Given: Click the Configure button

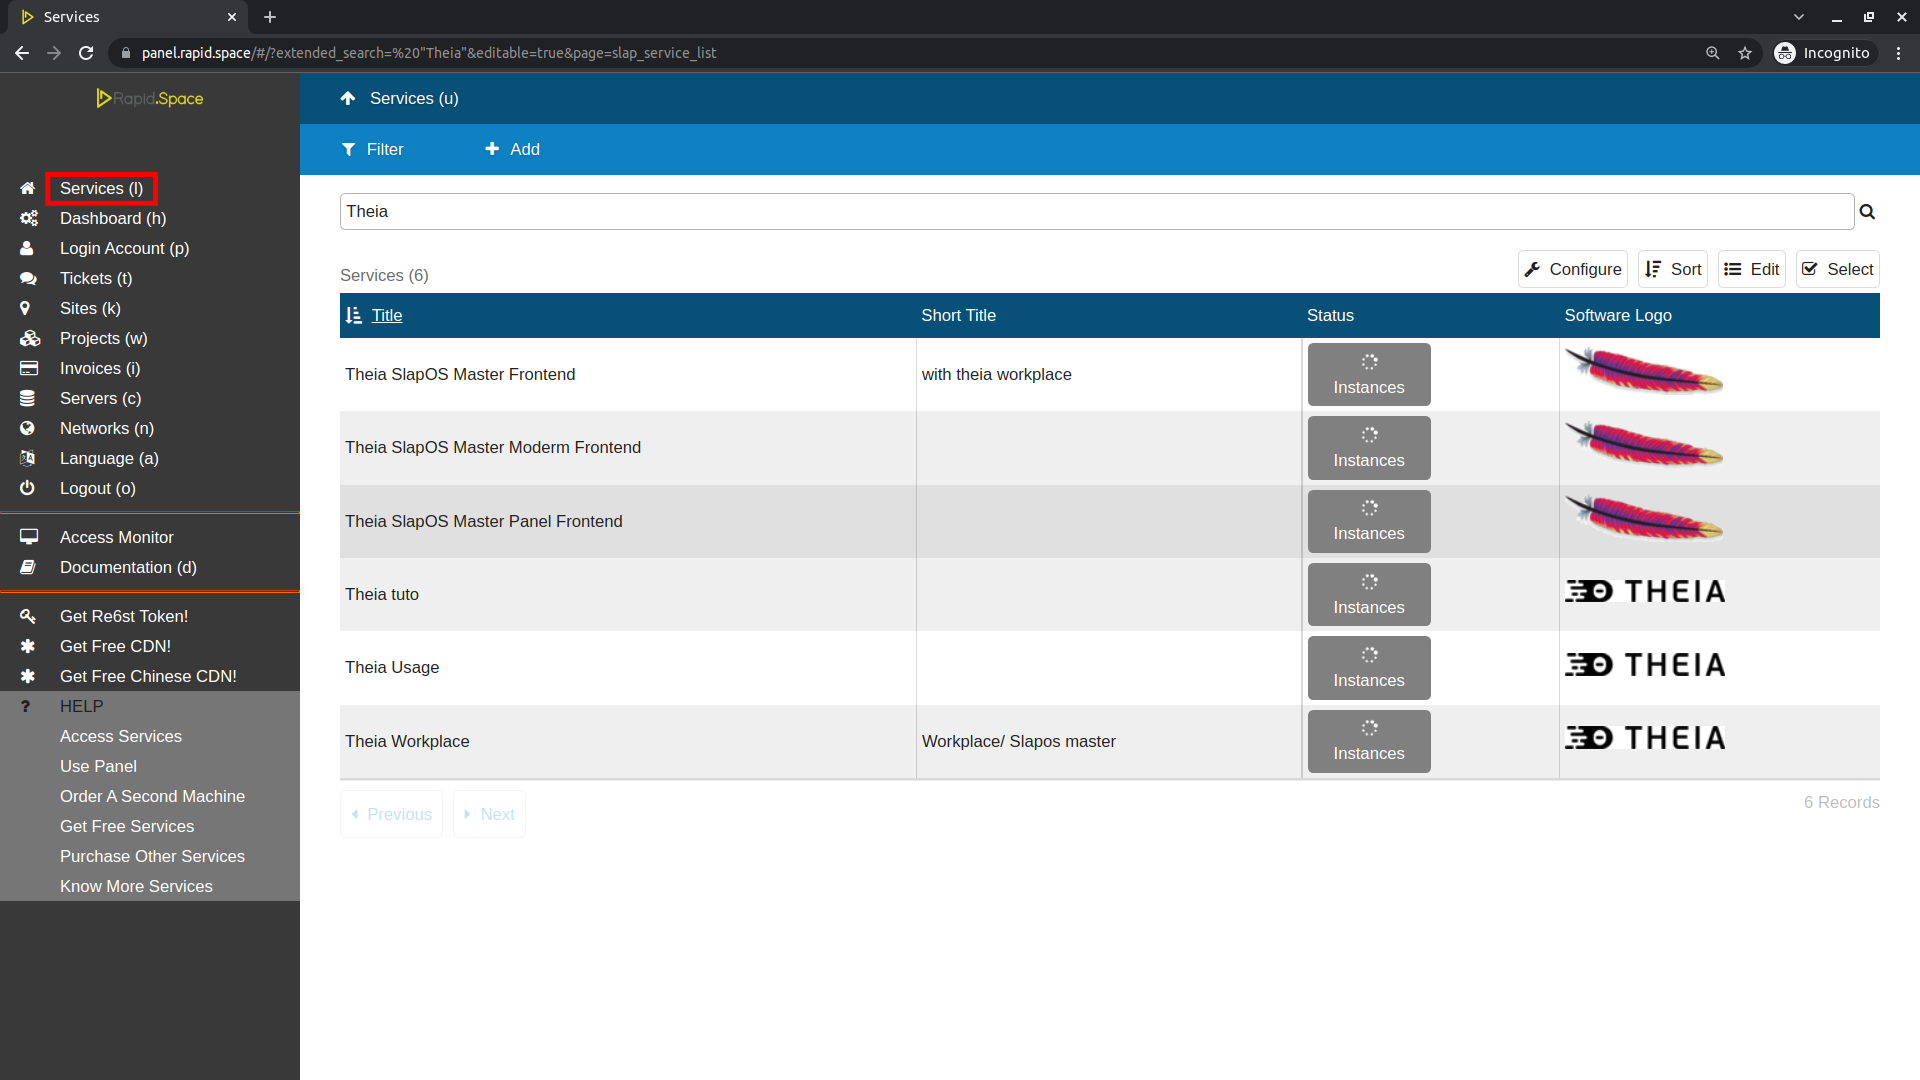Looking at the screenshot, I should [1572, 269].
